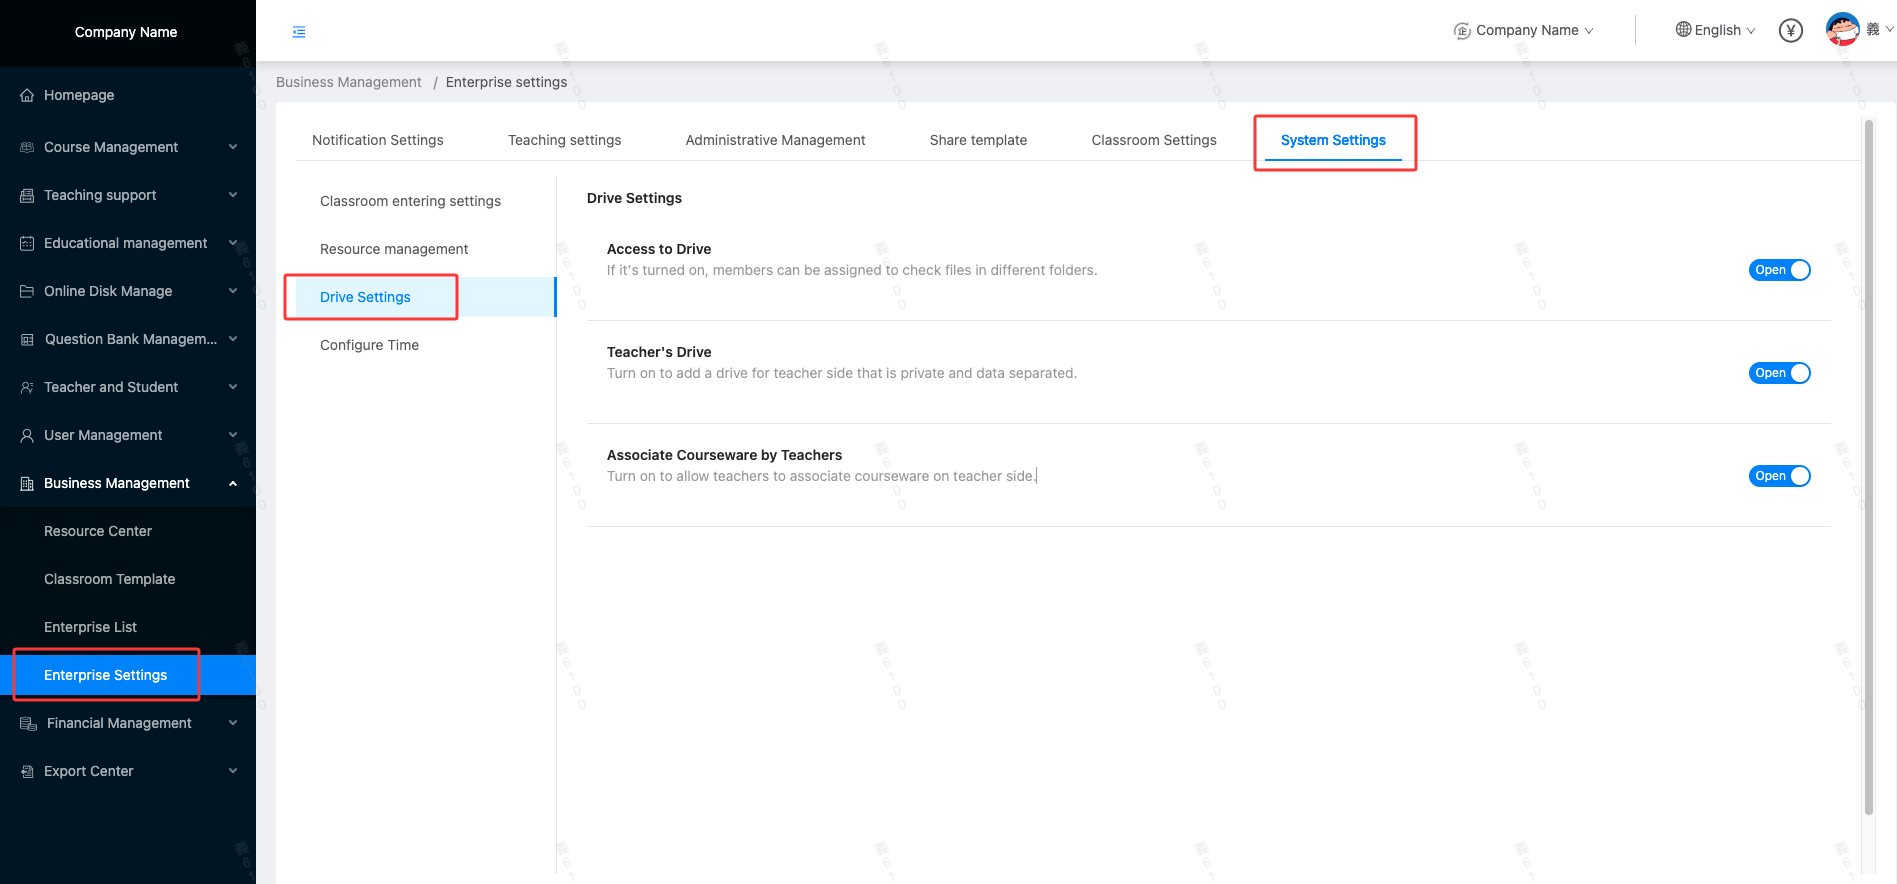Click the Homepage house icon

27,96
